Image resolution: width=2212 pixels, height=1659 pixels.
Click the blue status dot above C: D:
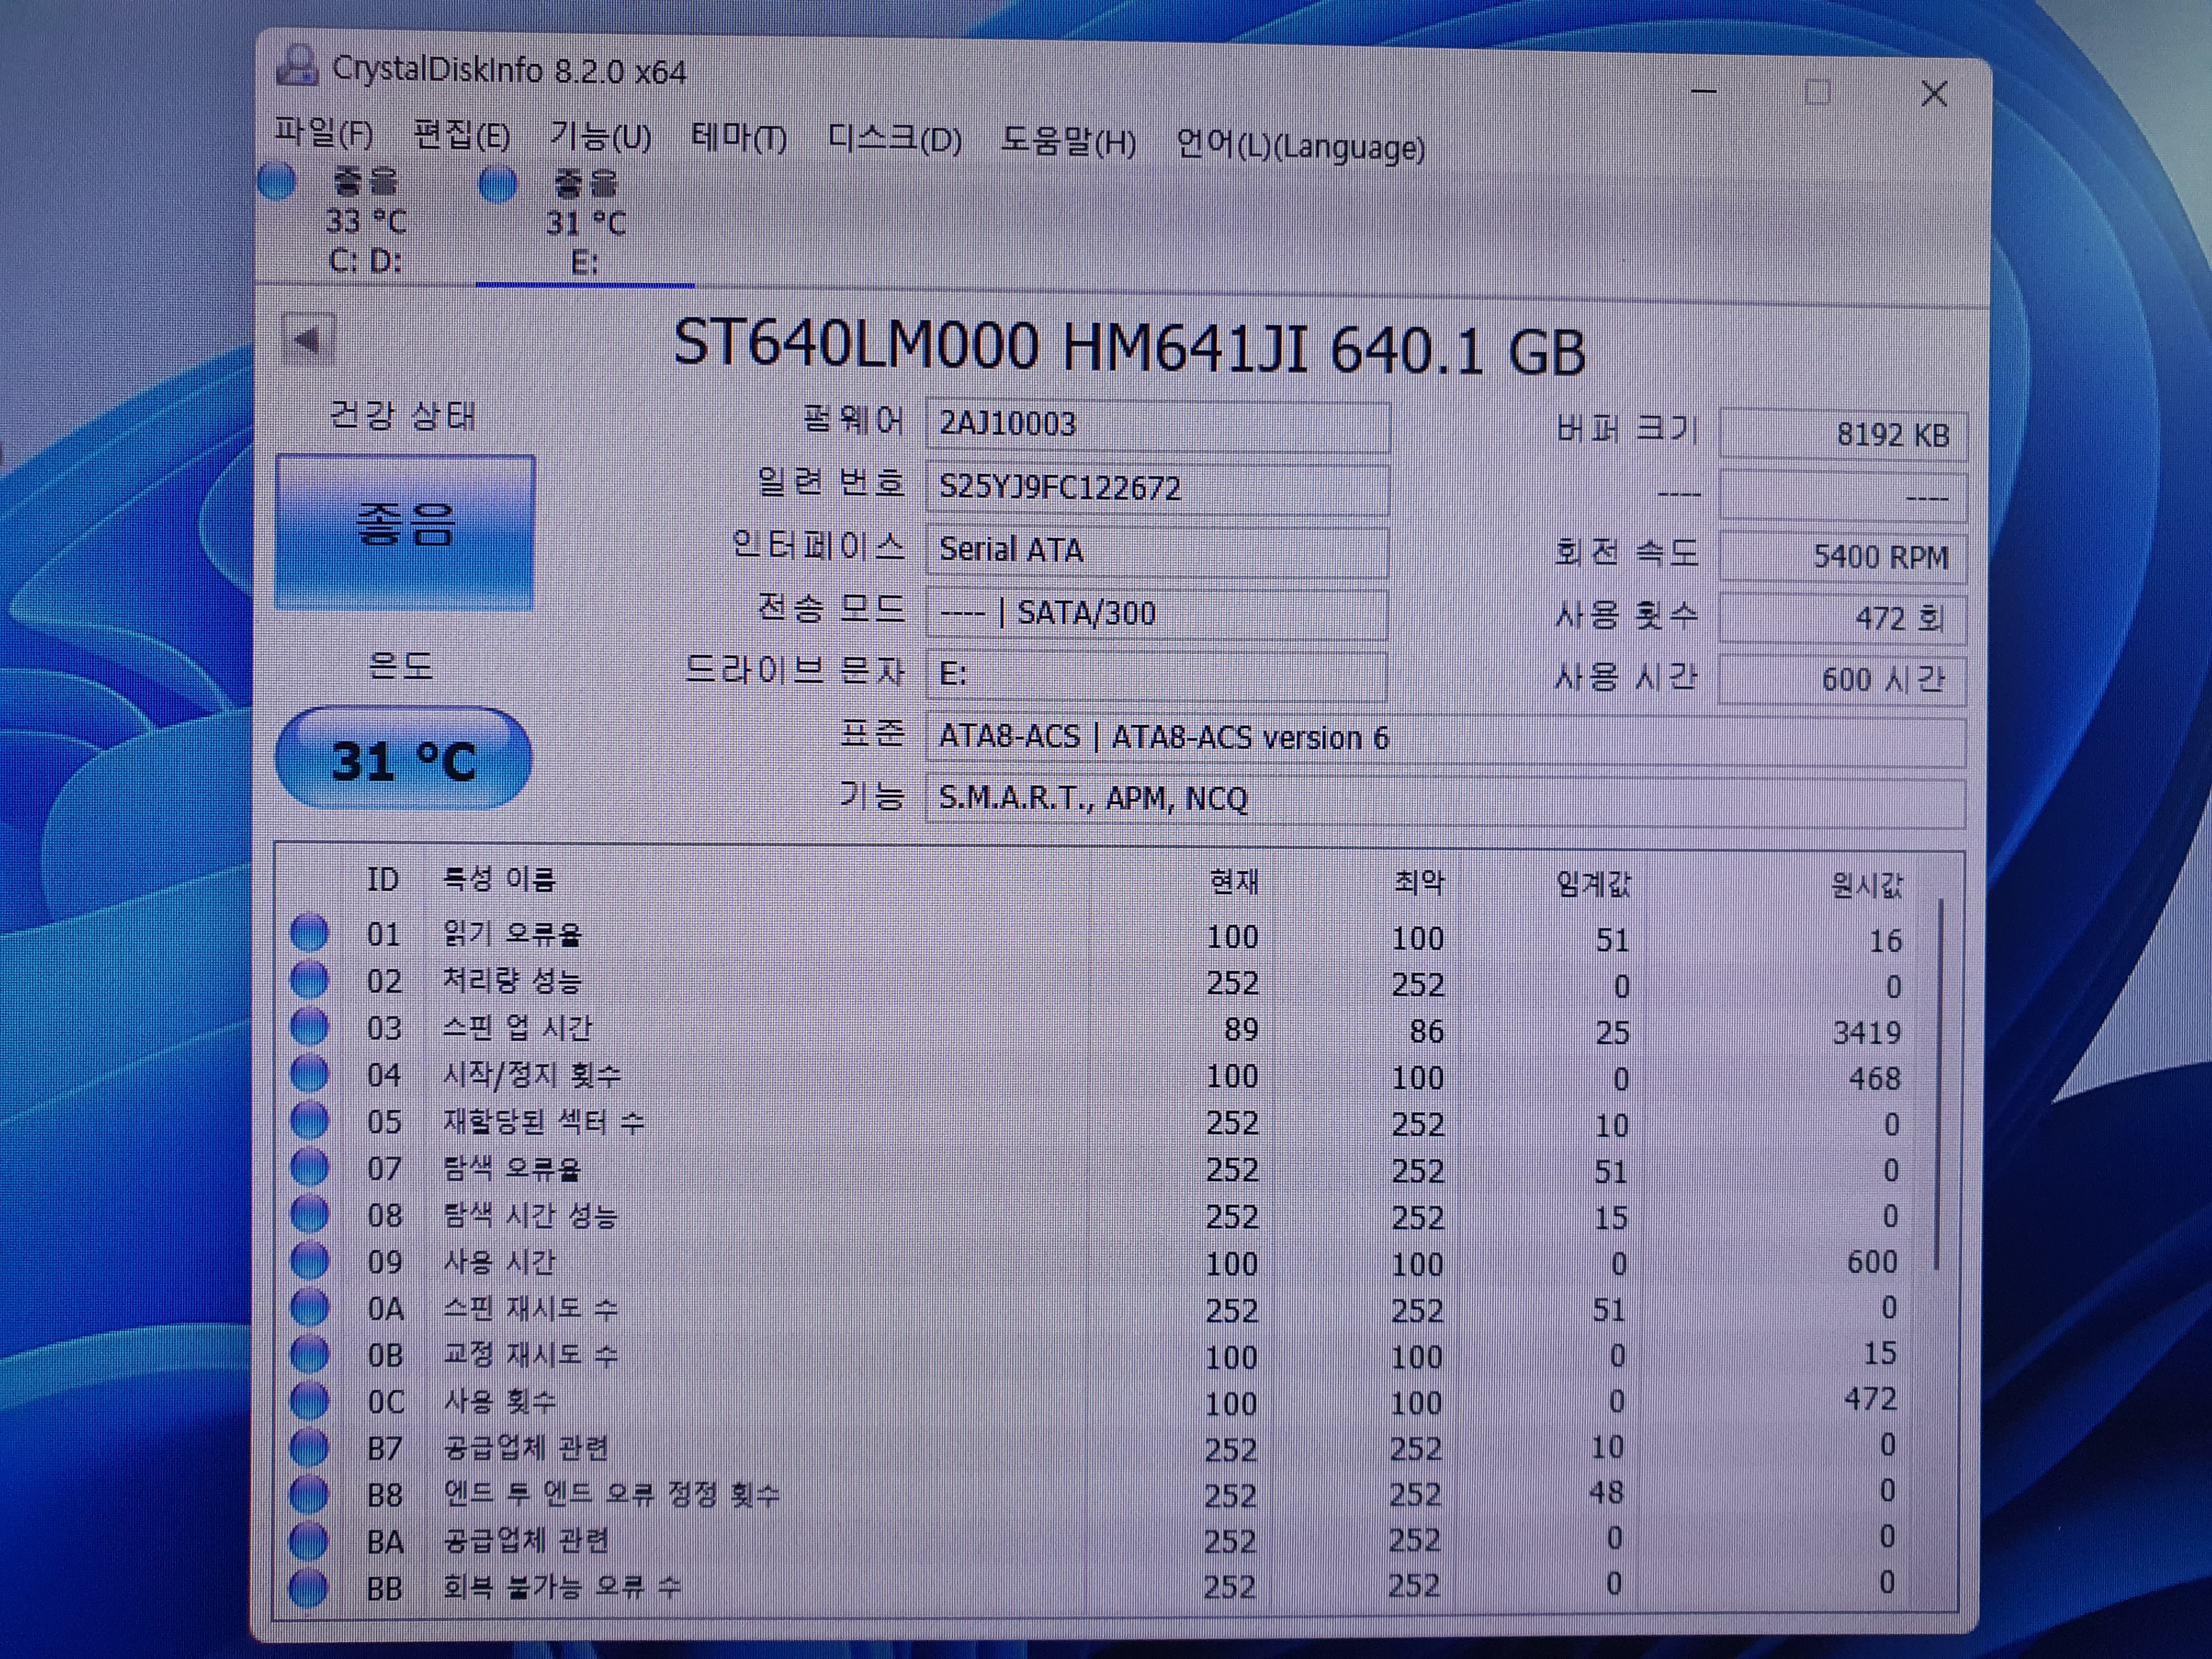(277, 181)
